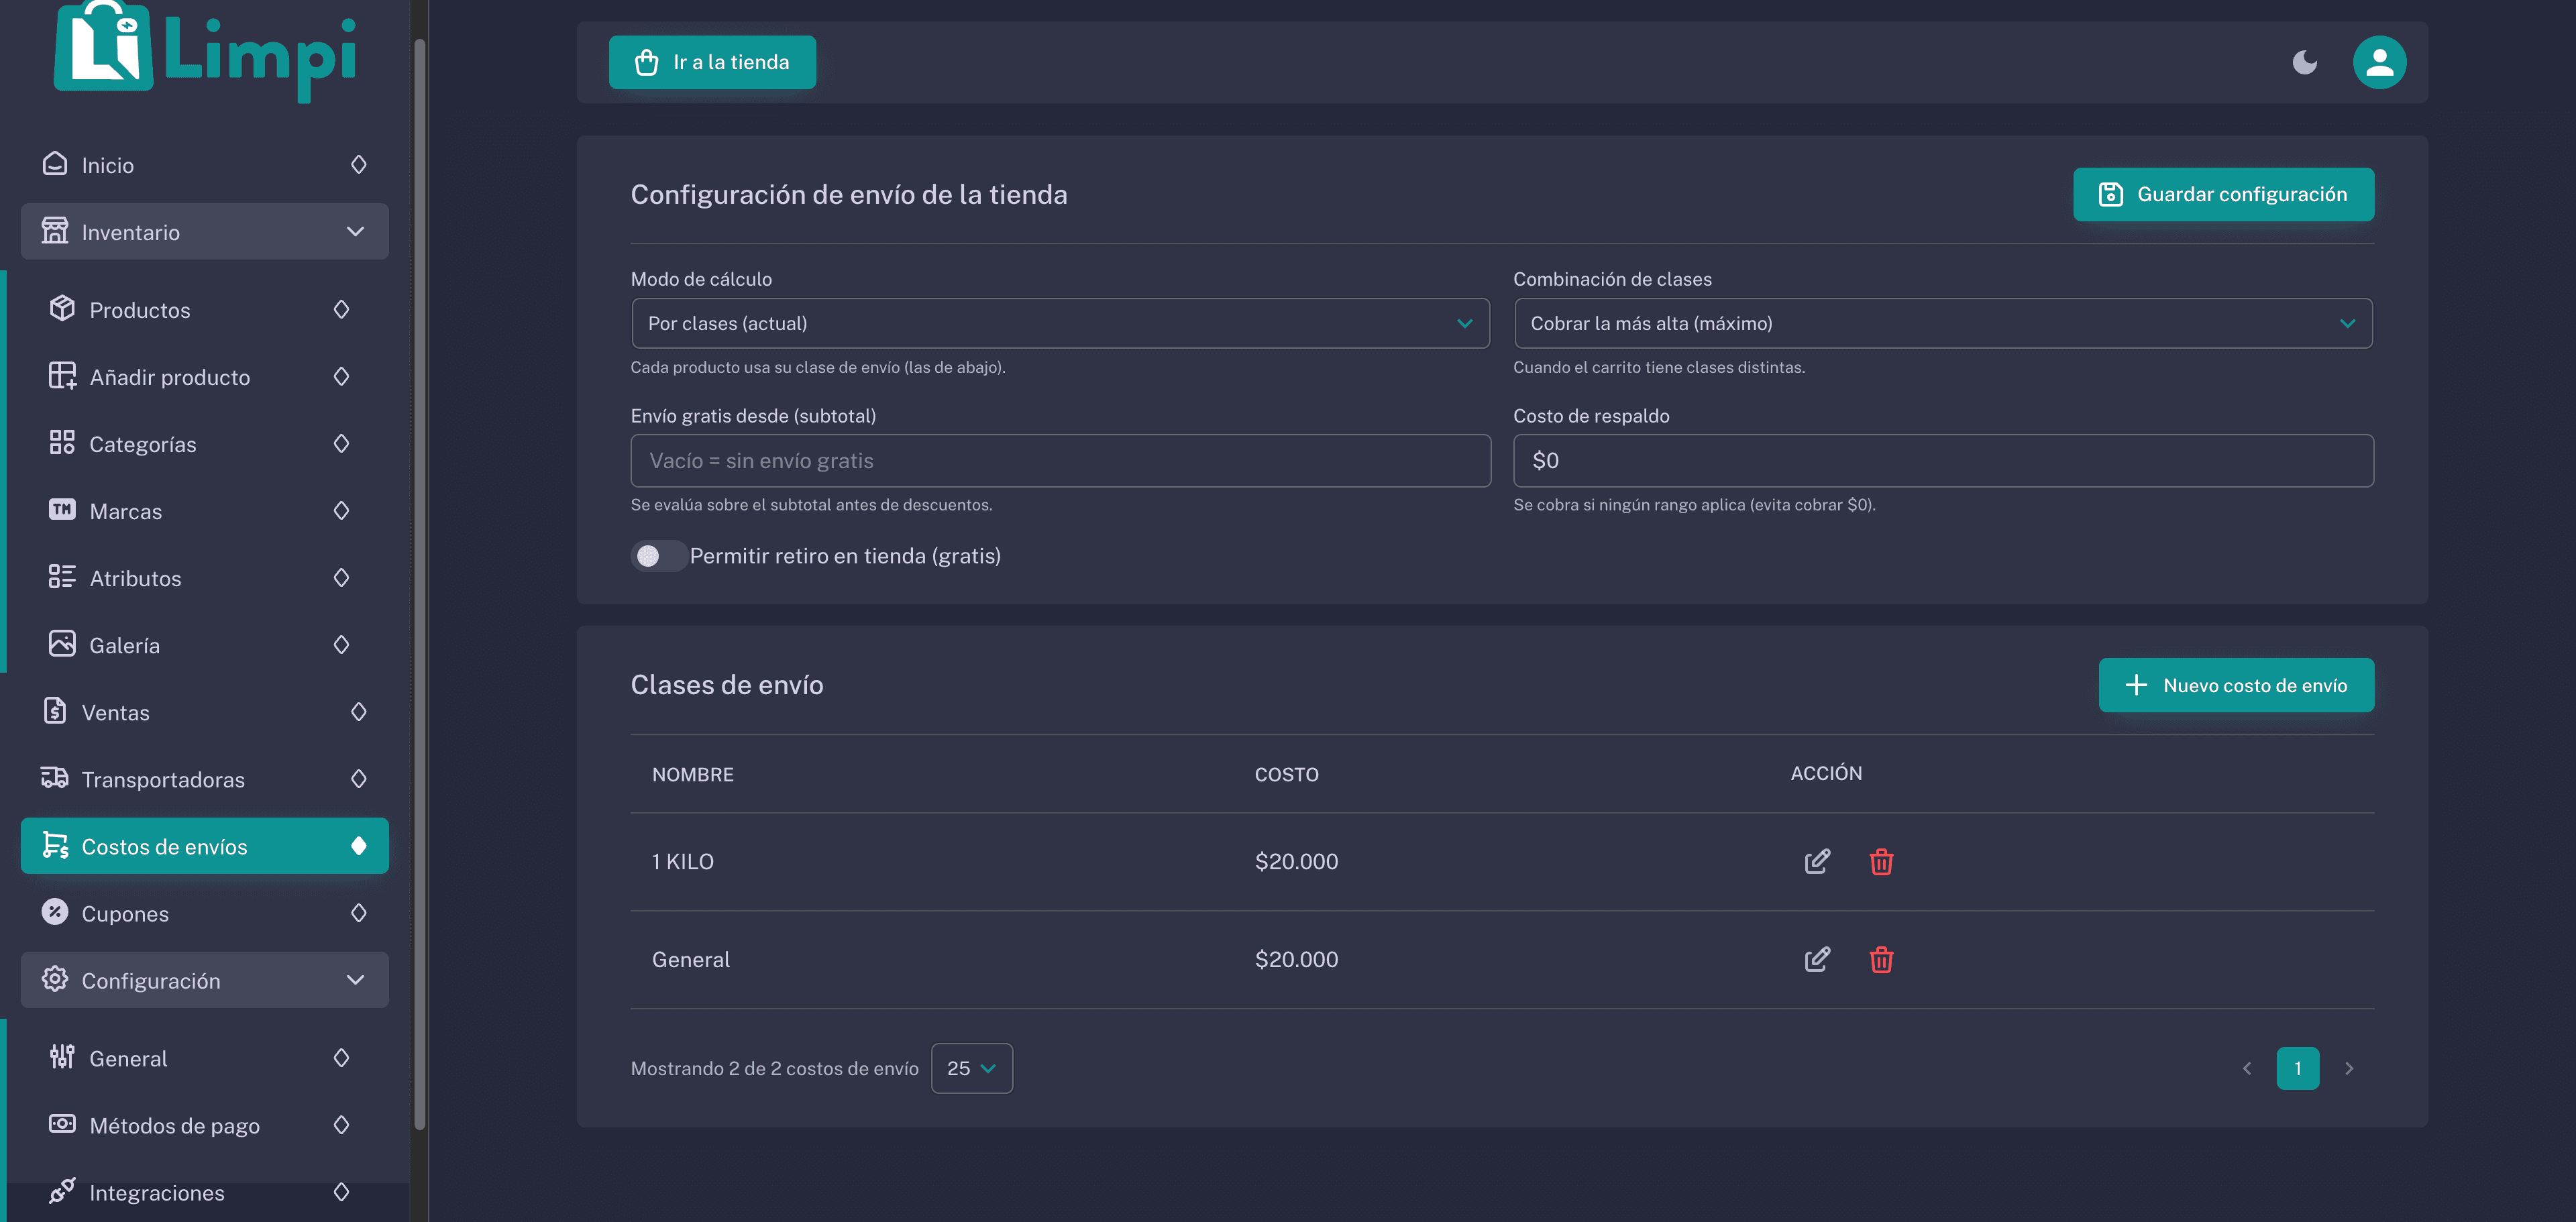2576x1222 pixels.
Task: Collapse the Inventario section
Action: [x=204, y=232]
